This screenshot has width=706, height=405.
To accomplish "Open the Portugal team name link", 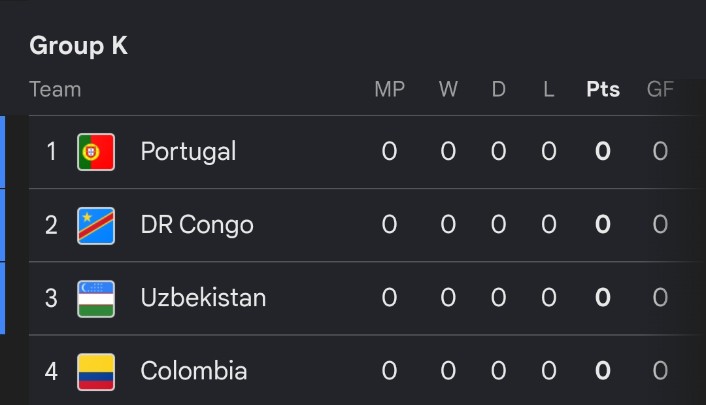I will pos(188,152).
